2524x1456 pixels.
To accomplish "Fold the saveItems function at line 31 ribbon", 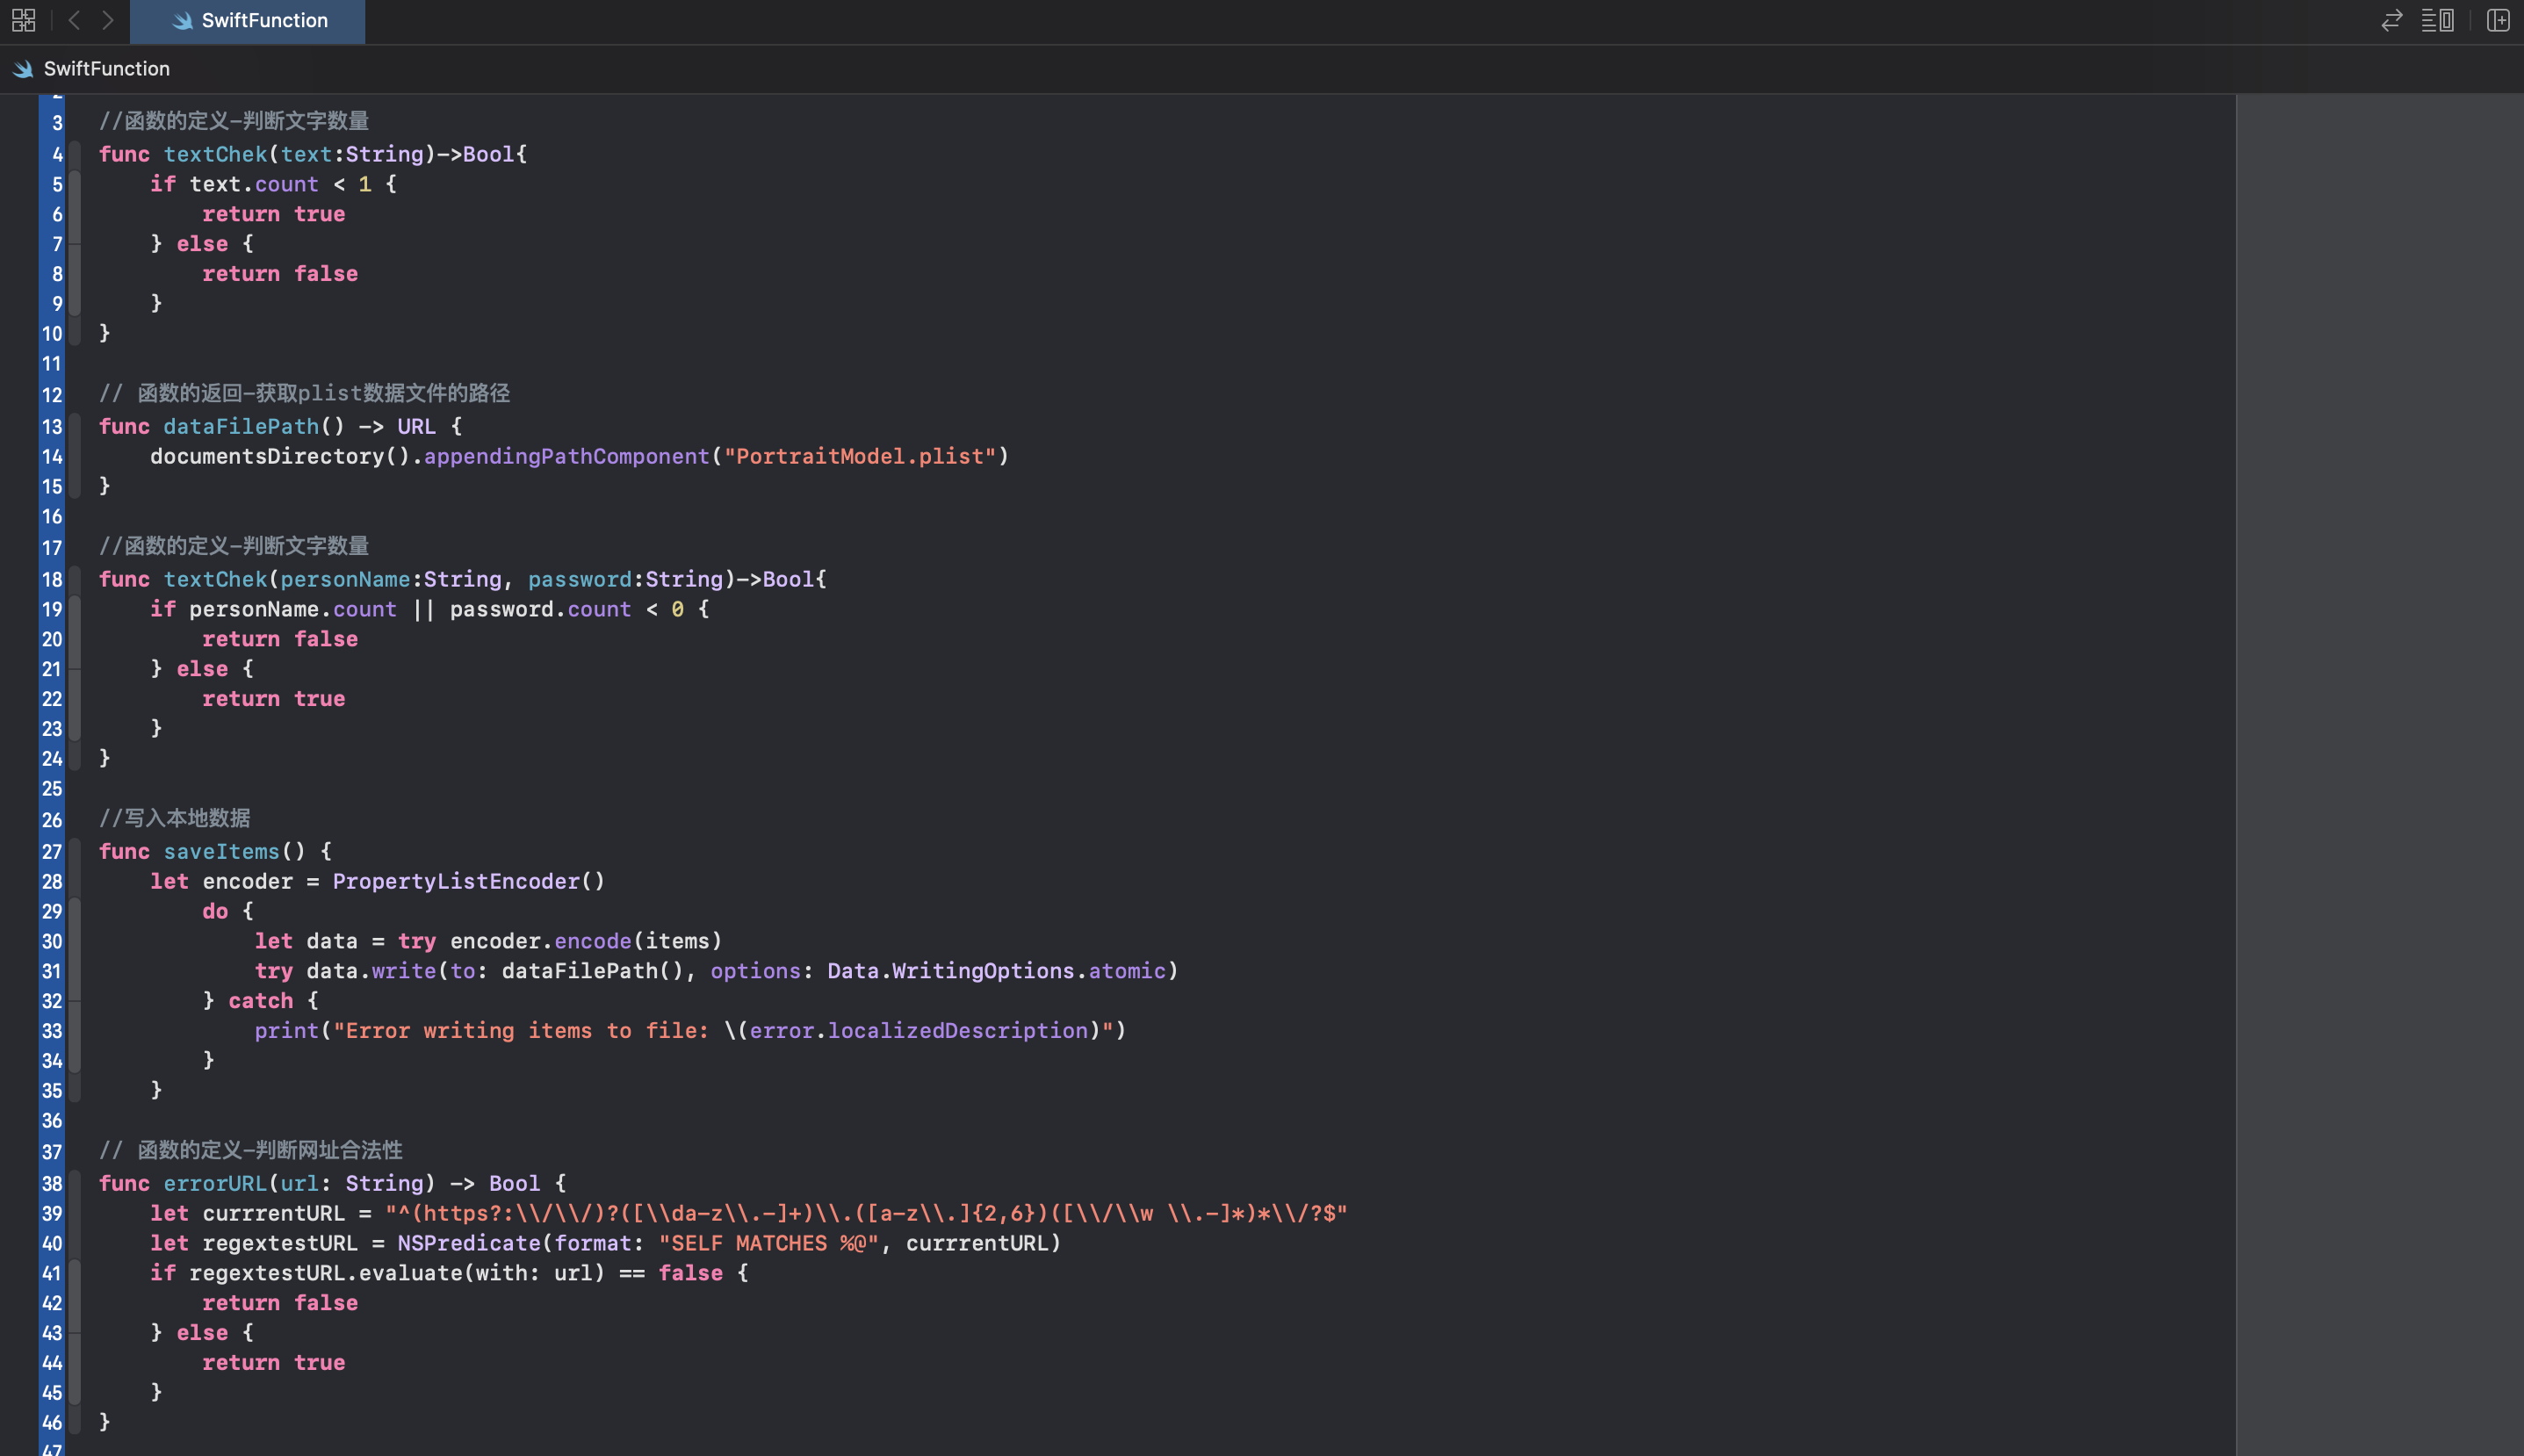I will (75, 971).
